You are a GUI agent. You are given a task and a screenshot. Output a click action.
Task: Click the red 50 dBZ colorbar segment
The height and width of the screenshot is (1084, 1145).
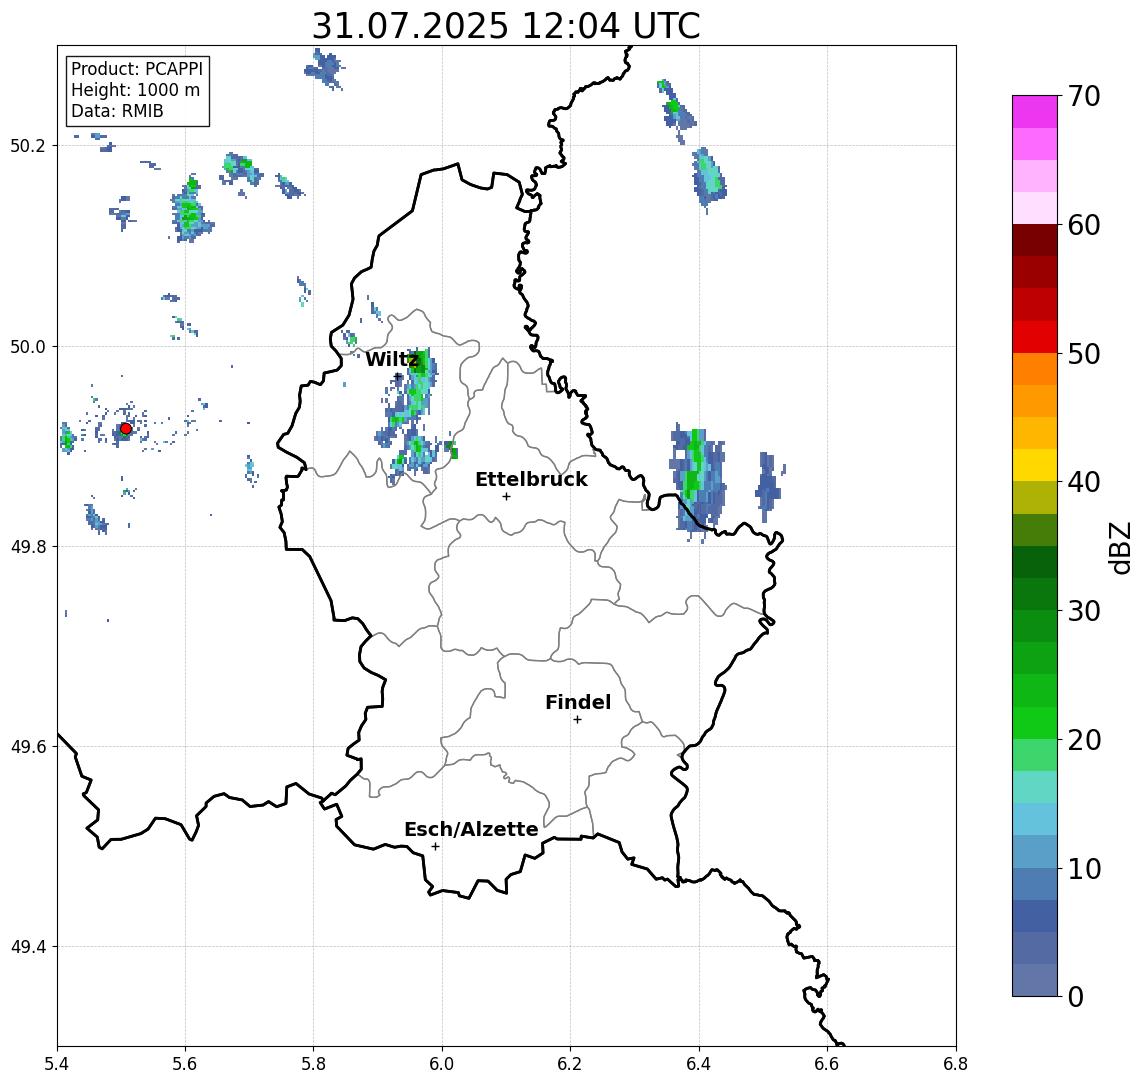(x=1035, y=337)
